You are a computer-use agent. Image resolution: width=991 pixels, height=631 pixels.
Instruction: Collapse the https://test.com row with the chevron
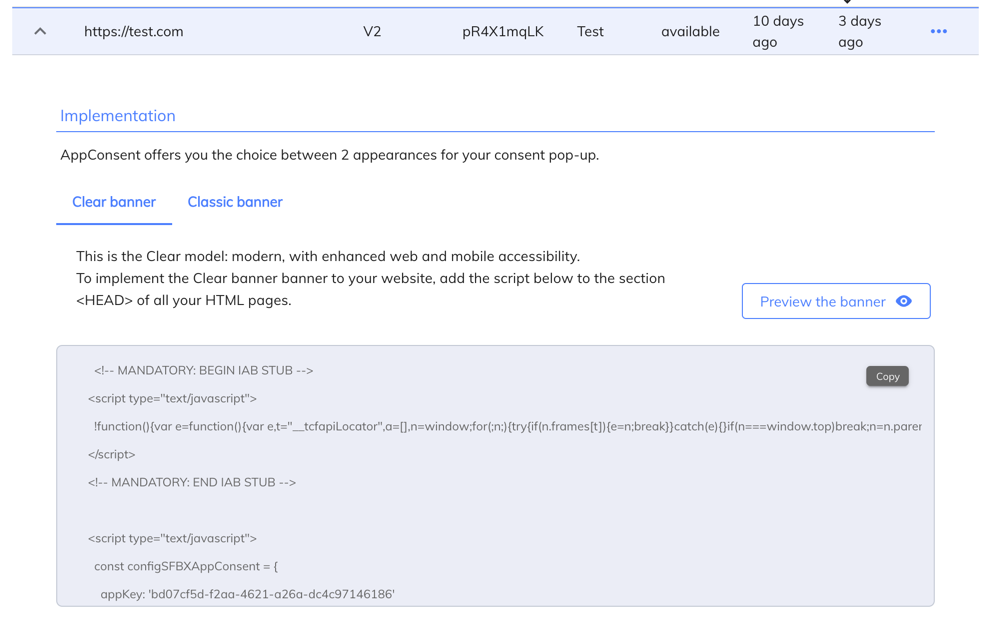(40, 31)
